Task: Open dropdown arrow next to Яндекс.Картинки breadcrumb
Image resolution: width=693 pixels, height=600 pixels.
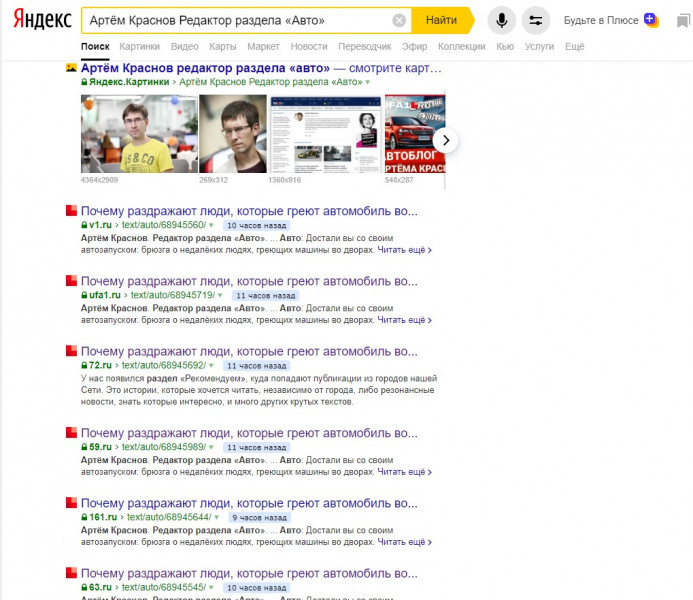Action: [367, 82]
